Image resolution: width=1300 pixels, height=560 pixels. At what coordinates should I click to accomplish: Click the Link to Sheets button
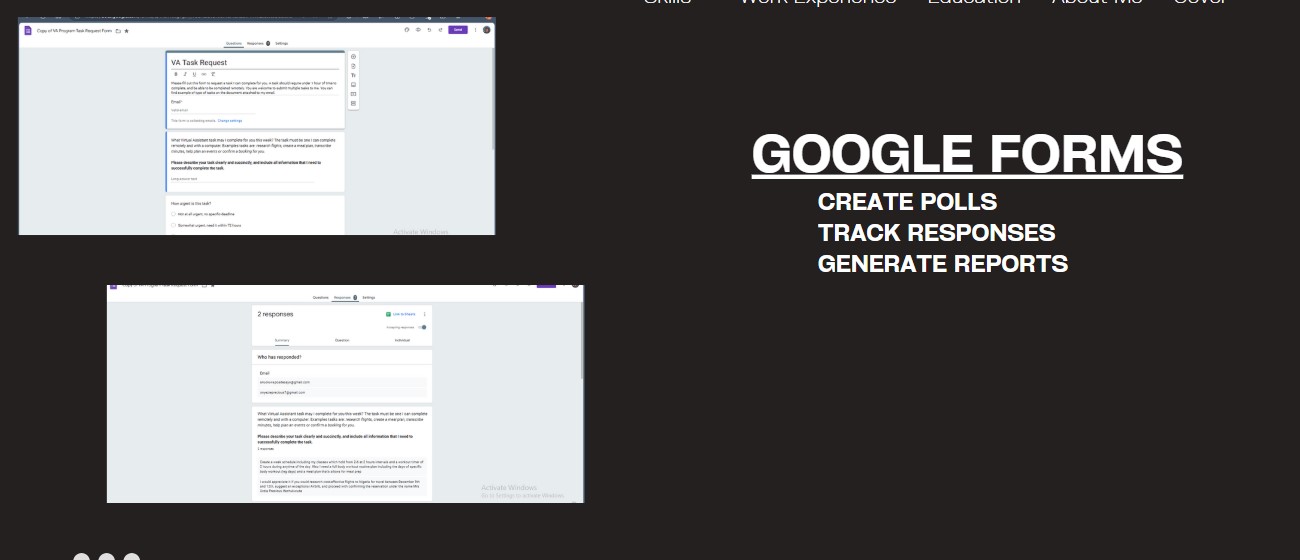pos(403,314)
